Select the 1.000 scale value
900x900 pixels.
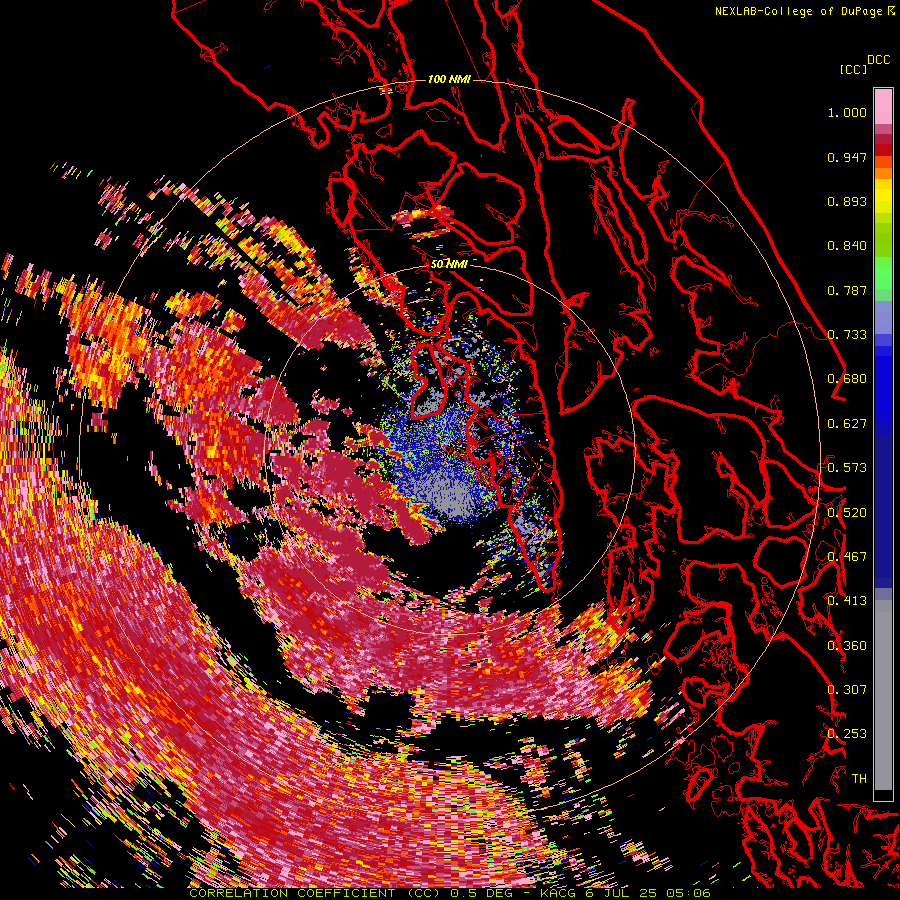[x=847, y=112]
